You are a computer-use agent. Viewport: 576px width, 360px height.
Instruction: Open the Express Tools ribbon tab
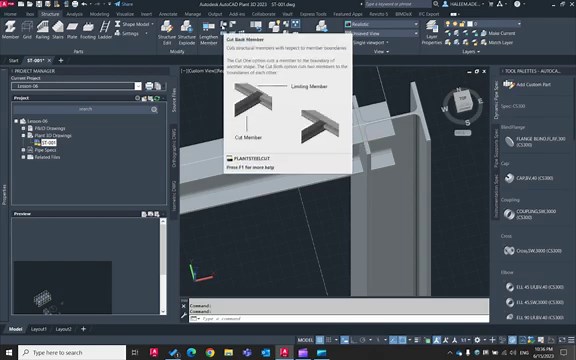313,14
